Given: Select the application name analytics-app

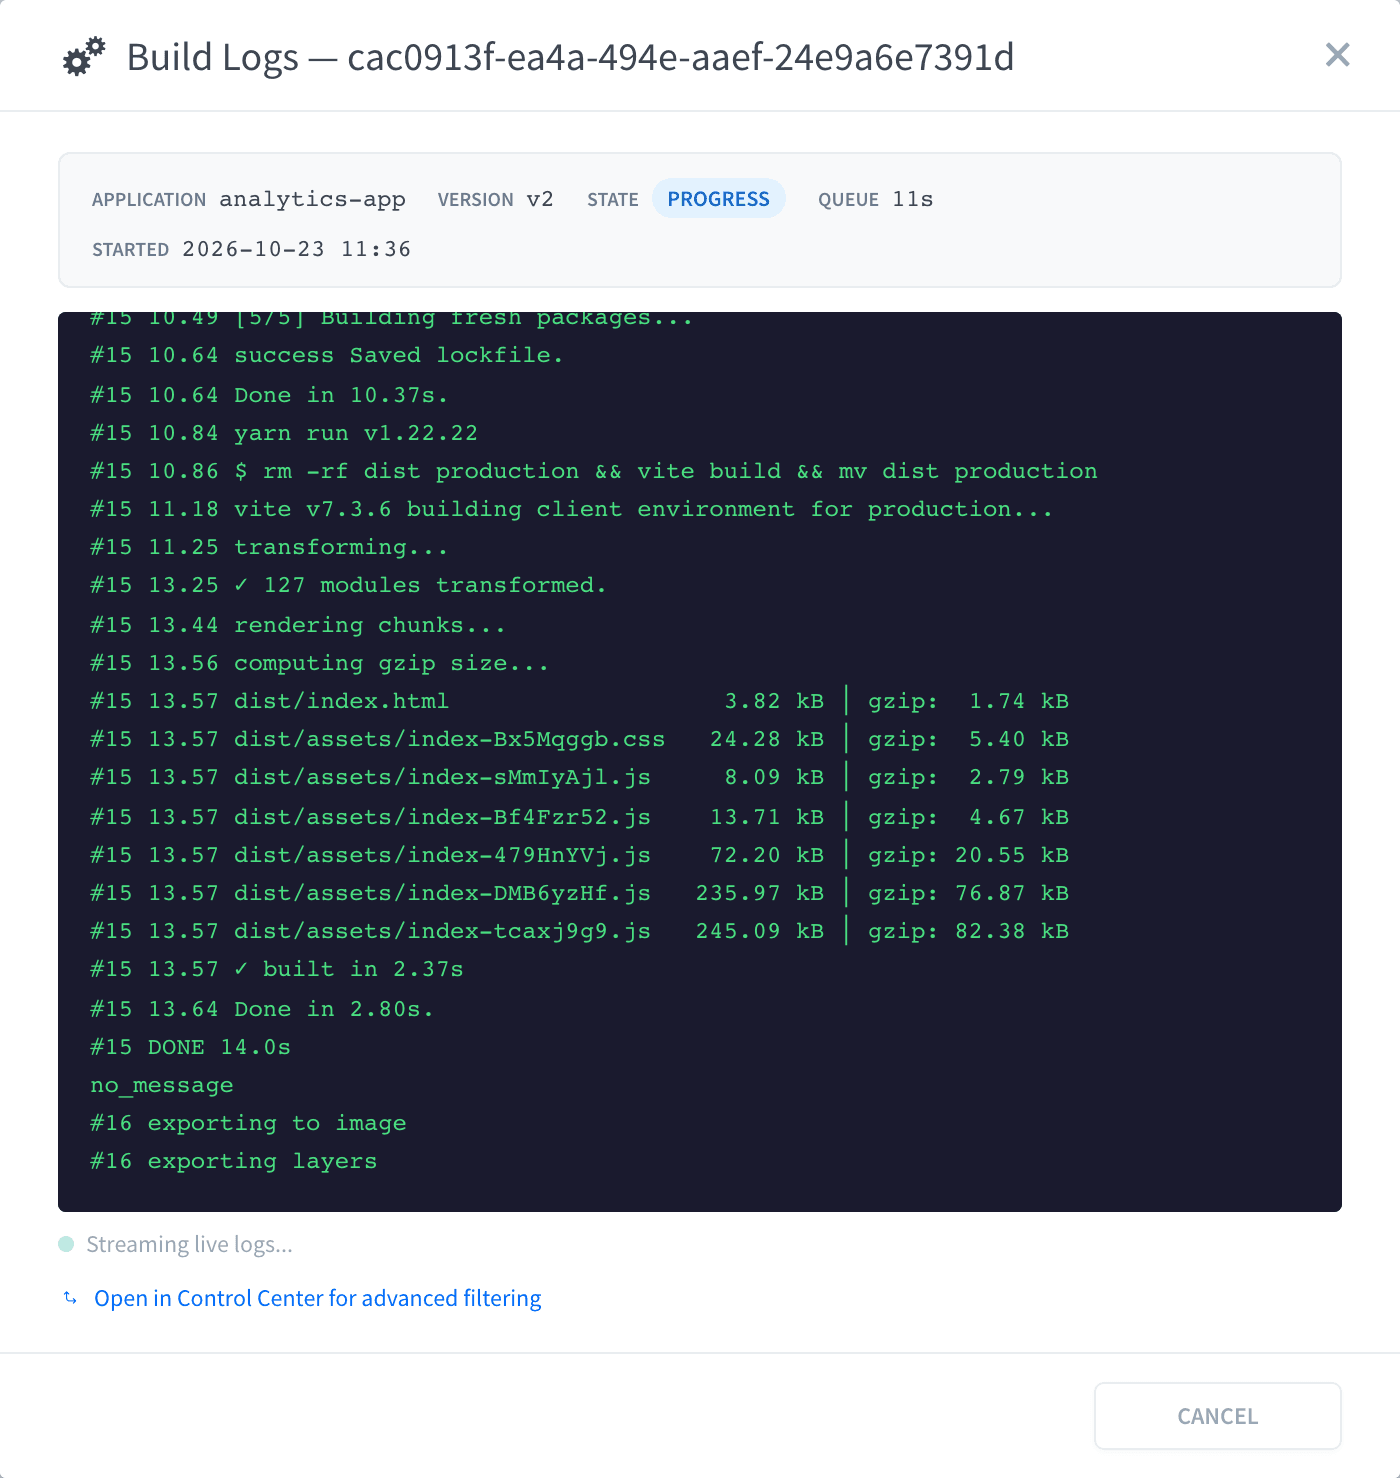Looking at the screenshot, I should (312, 199).
